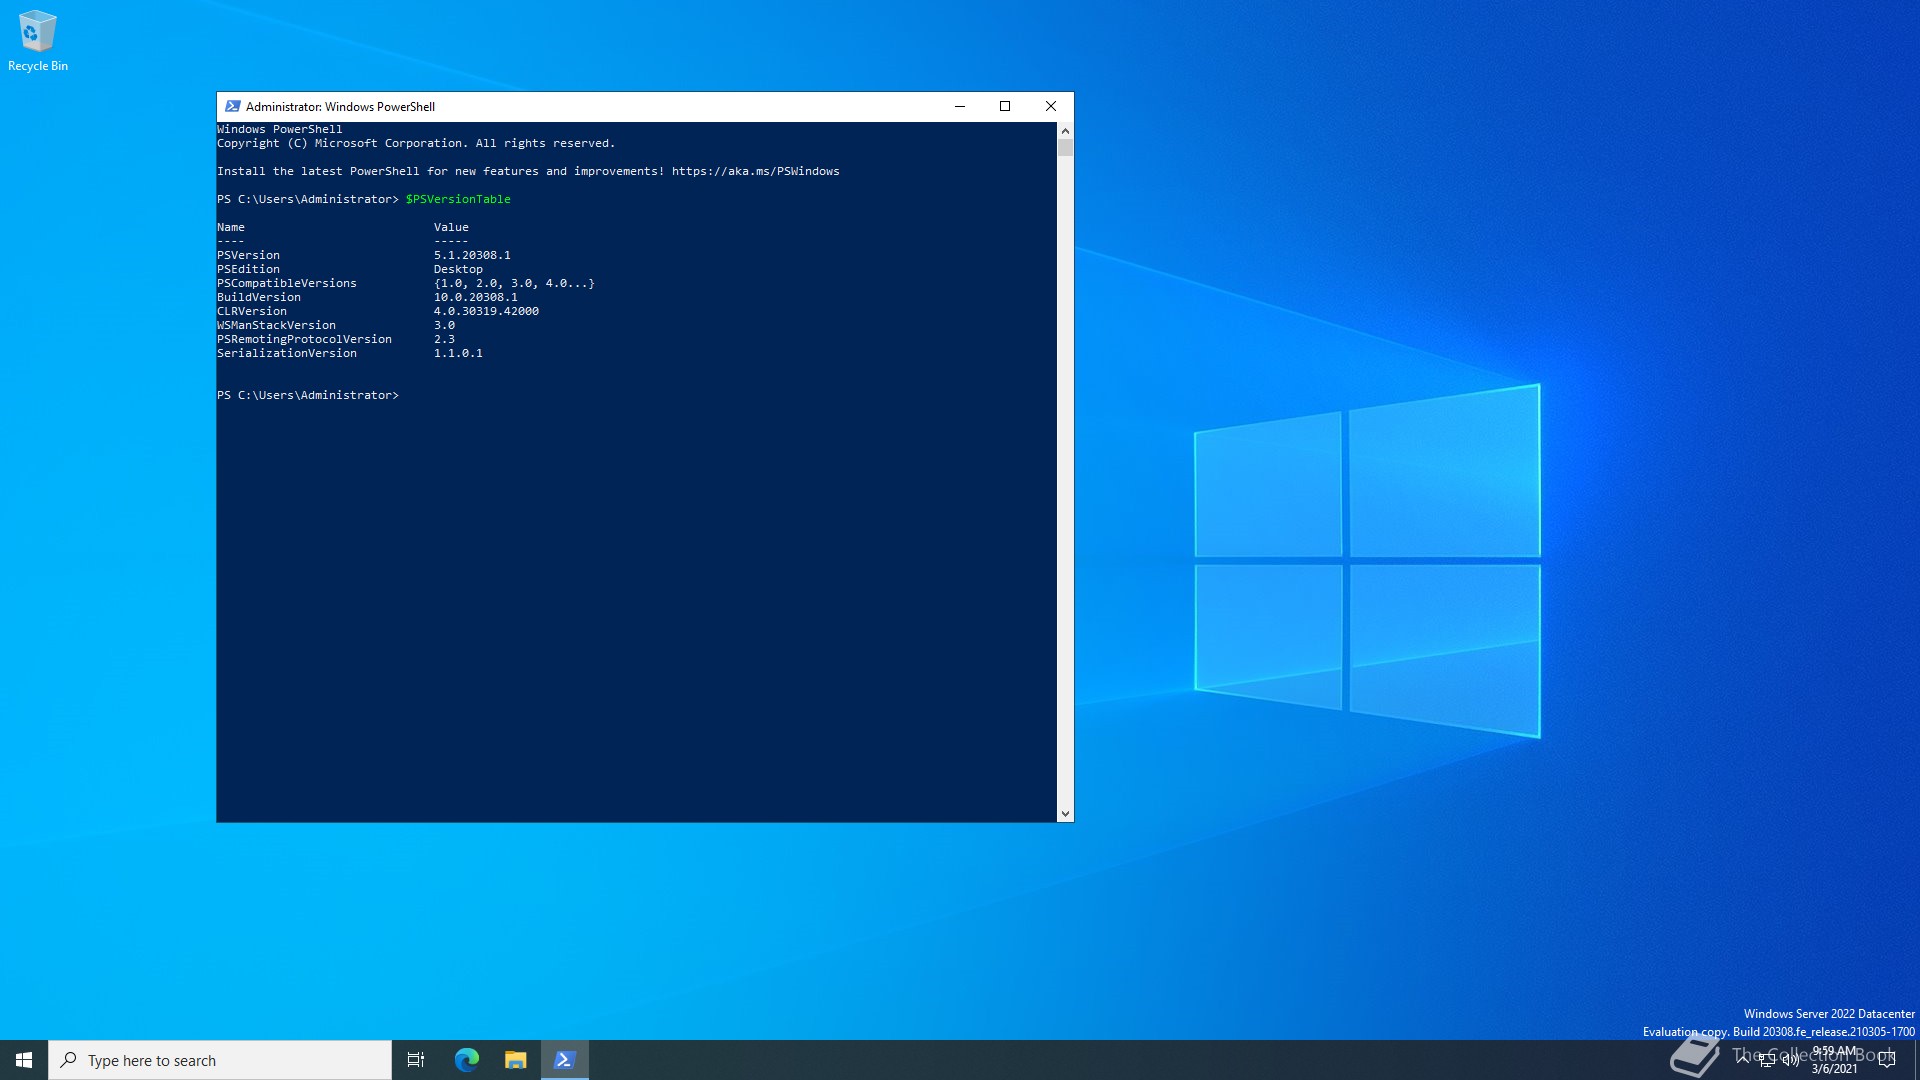The width and height of the screenshot is (1920, 1080).
Task: Minimize the PowerShell window
Action: tap(960, 106)
